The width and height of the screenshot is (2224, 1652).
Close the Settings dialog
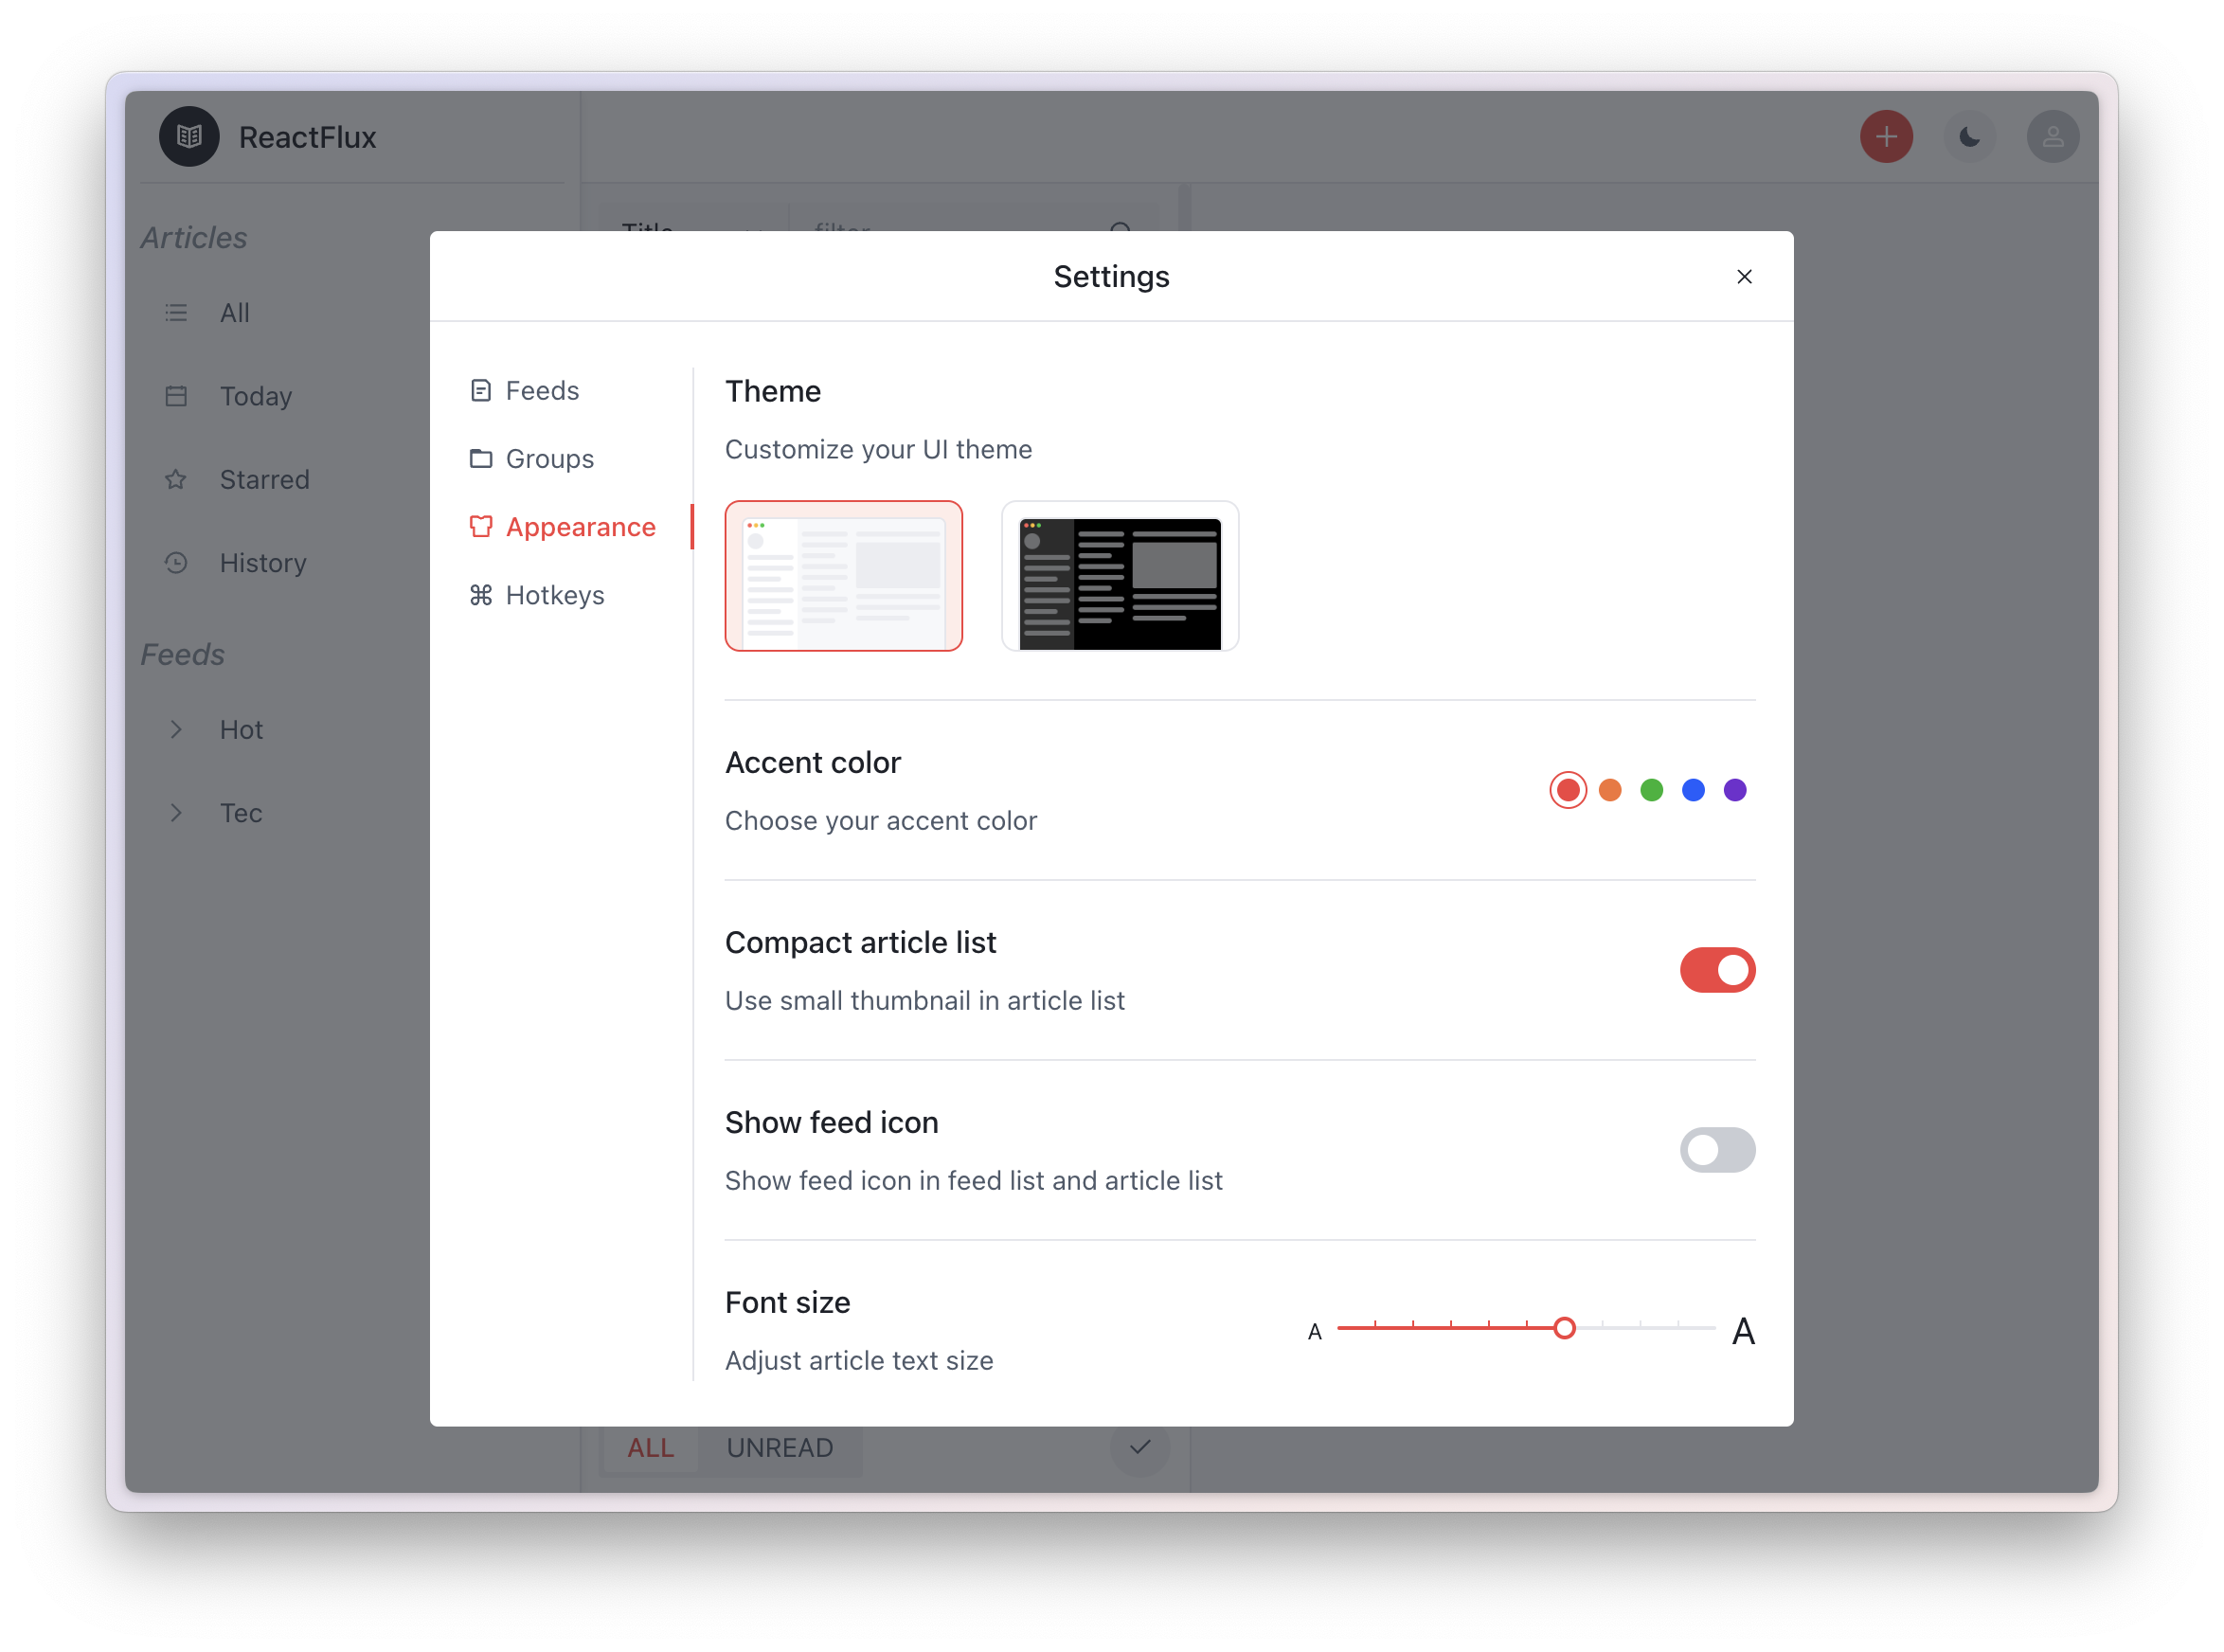click(x=1744, y=277)
